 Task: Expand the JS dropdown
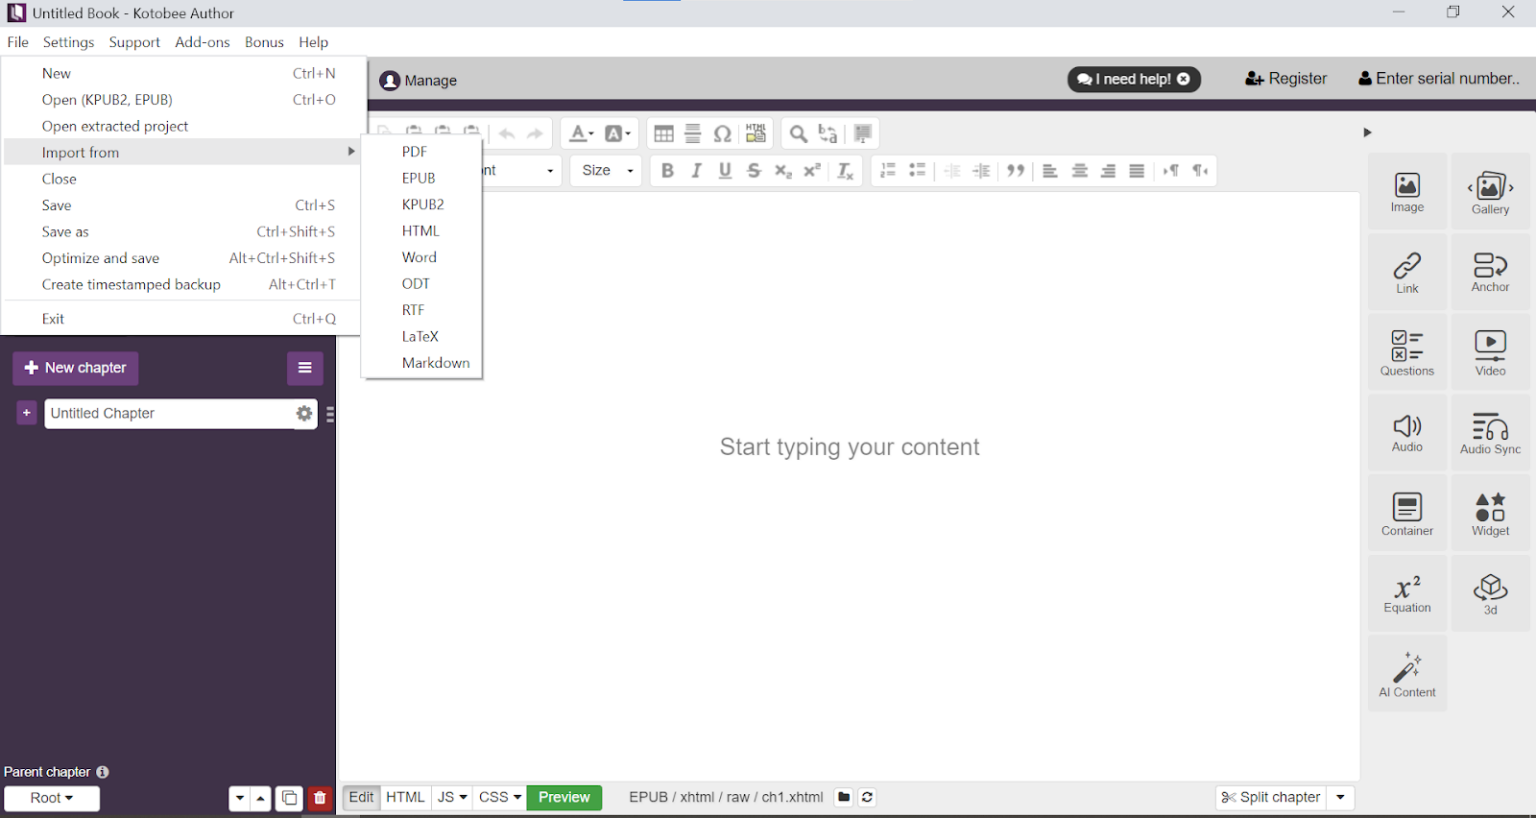[452, 797]
